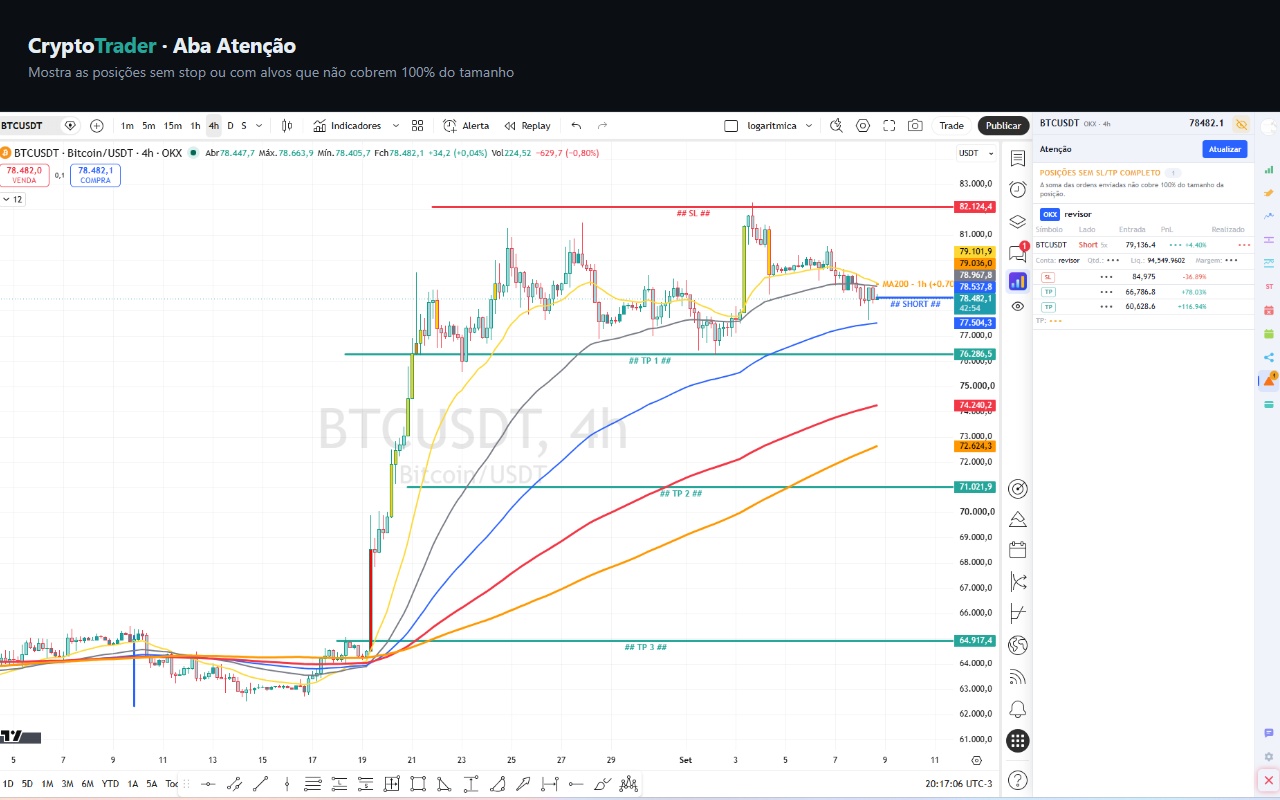Open the logarítmica scale dropdown

[x=808, y=126]
